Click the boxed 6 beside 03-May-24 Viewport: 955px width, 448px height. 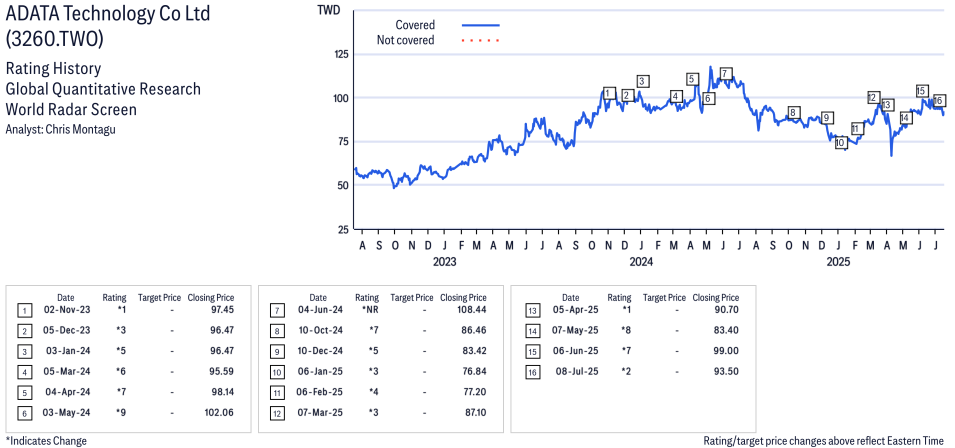click(24, 413)
